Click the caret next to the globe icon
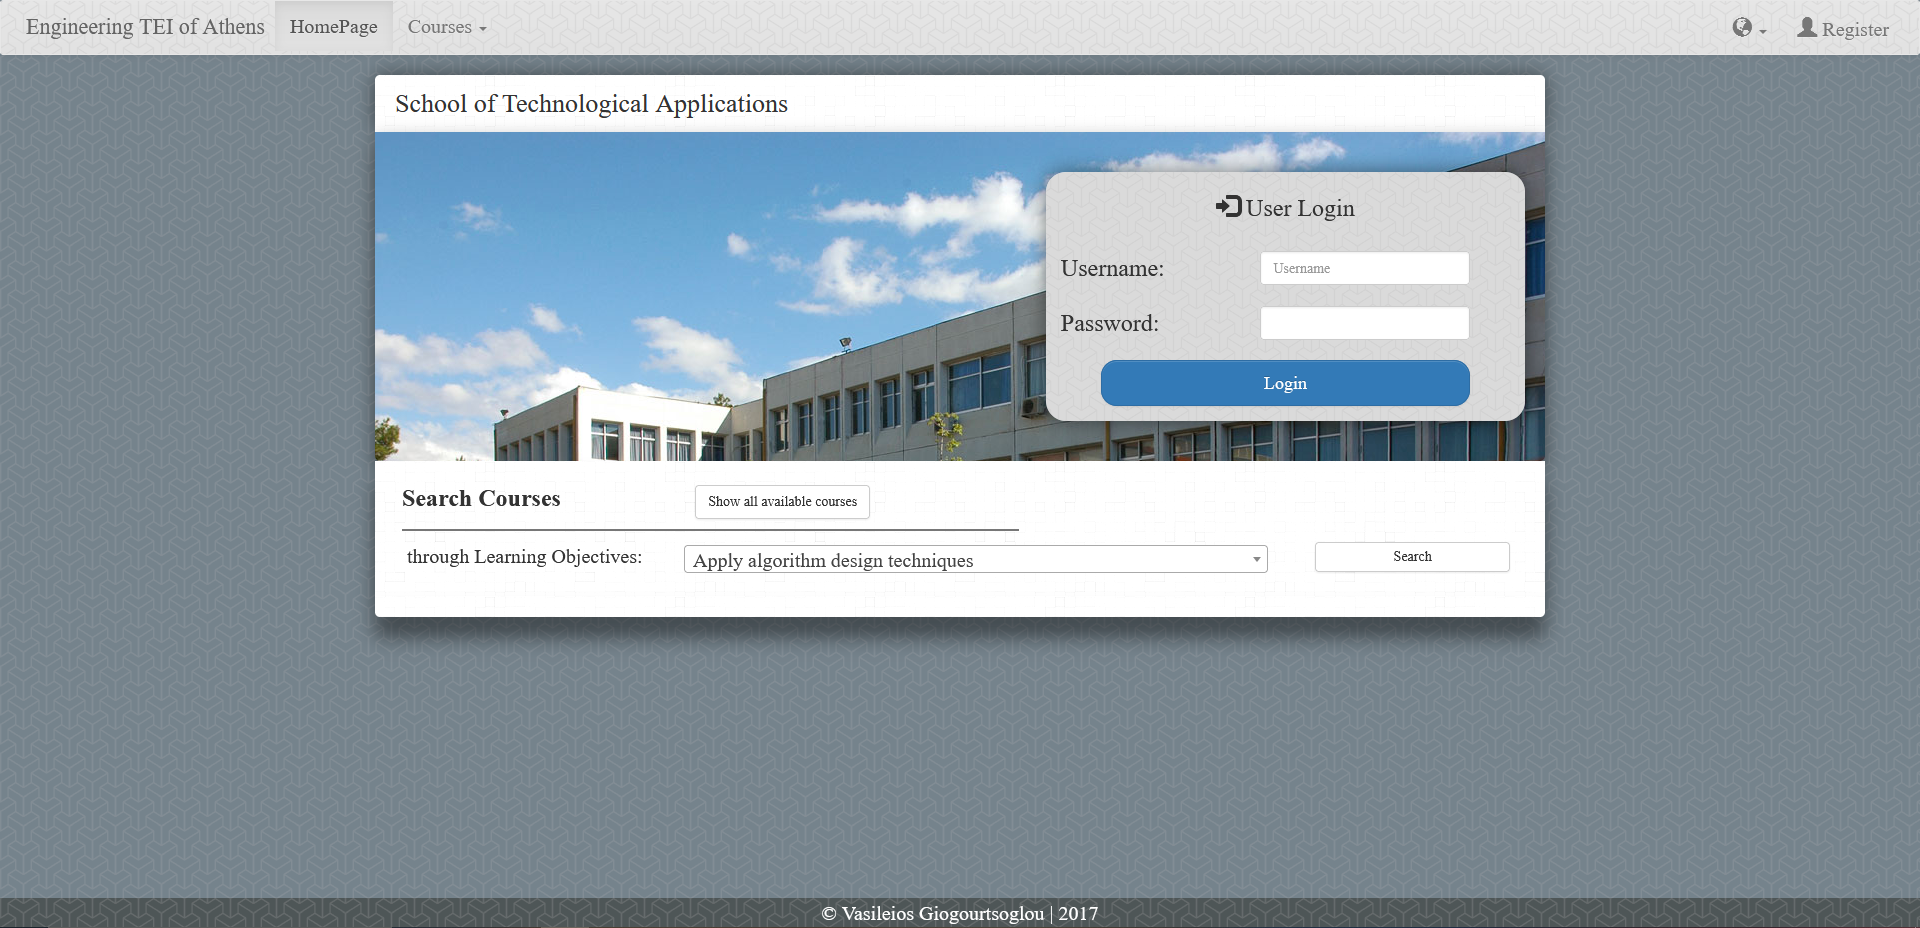 pyautogui.click(x=1763, y=31)
